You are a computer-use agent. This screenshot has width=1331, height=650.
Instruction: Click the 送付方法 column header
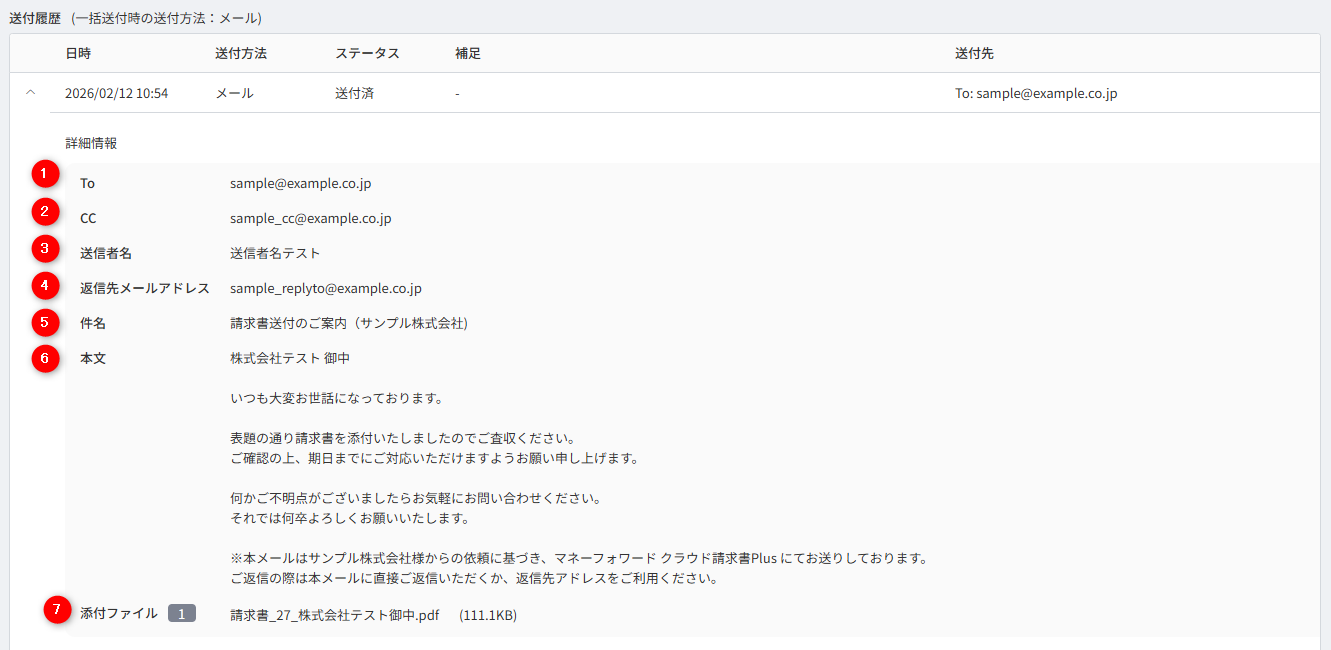pyautogui.click(x=240, y=53)
